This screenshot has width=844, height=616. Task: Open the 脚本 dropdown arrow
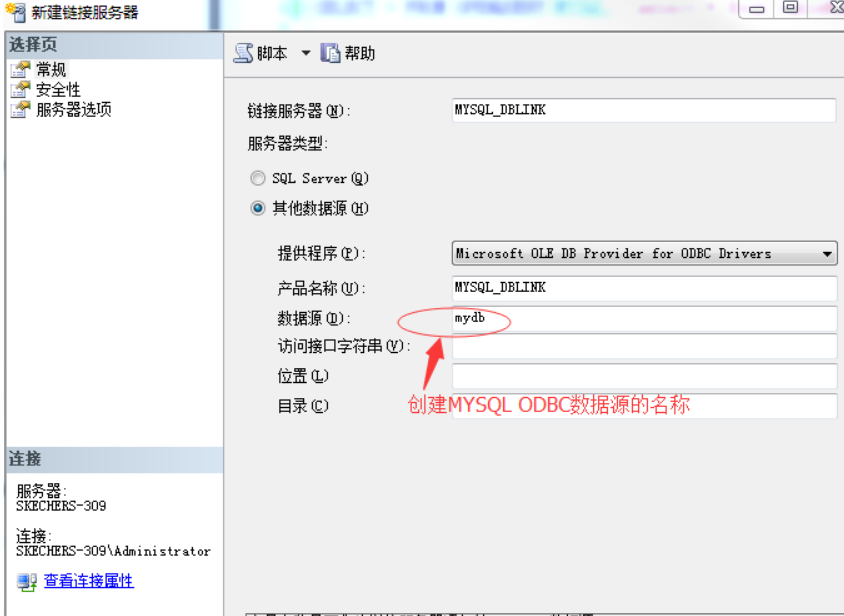(x=306, y=53)
